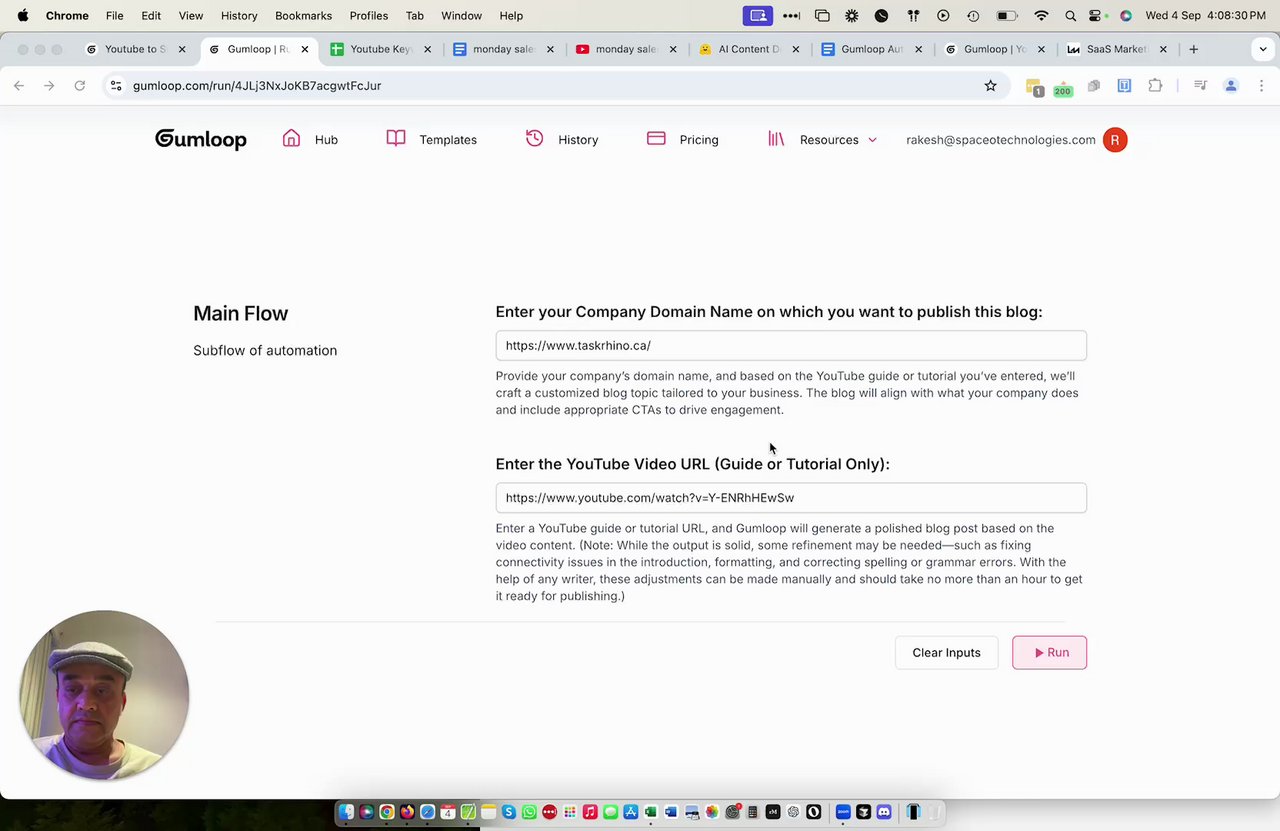Expand the Resources dropdown

click(838, 140)
